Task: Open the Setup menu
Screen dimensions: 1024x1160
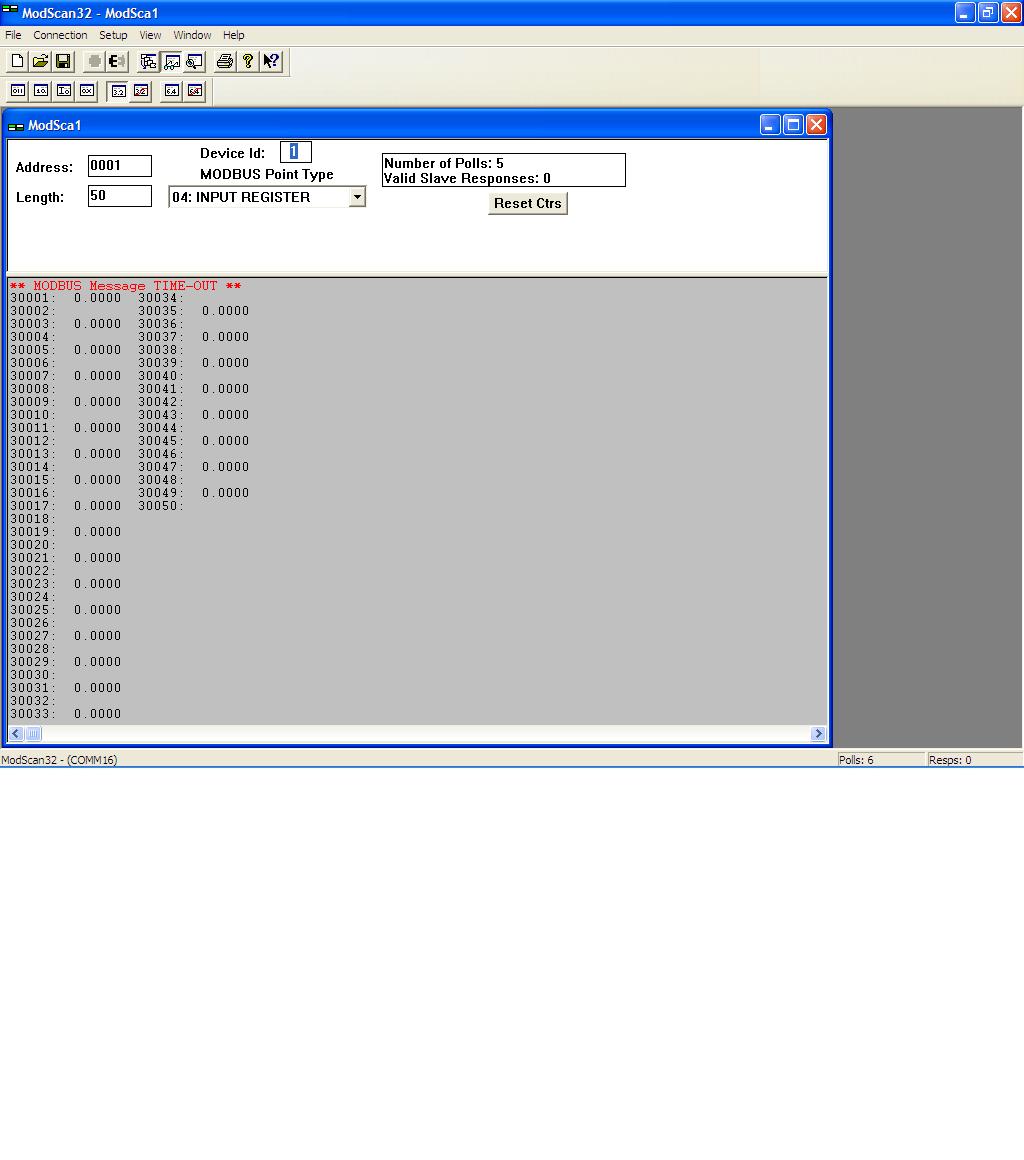Action: 113,35
